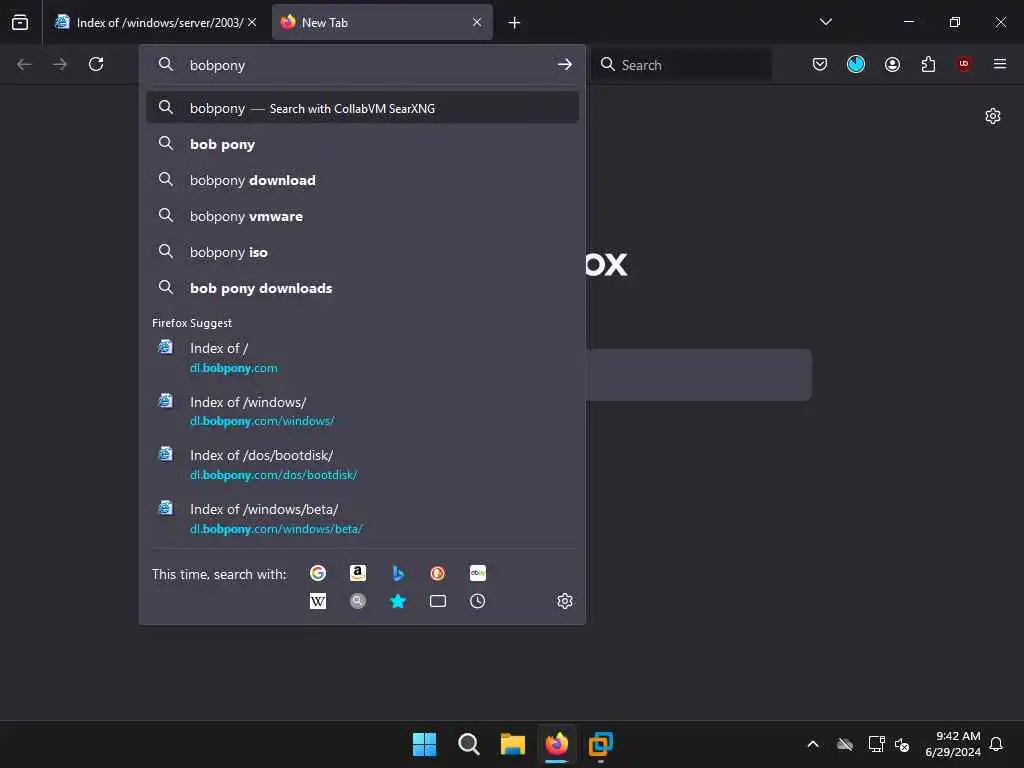The image size is (1024, 768).
Task: Reload the current page
Action: click(96, 64)
